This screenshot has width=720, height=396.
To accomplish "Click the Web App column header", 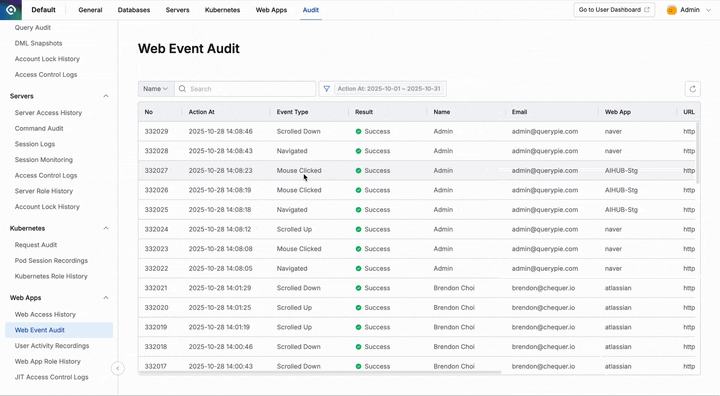I will pos(618,112).
